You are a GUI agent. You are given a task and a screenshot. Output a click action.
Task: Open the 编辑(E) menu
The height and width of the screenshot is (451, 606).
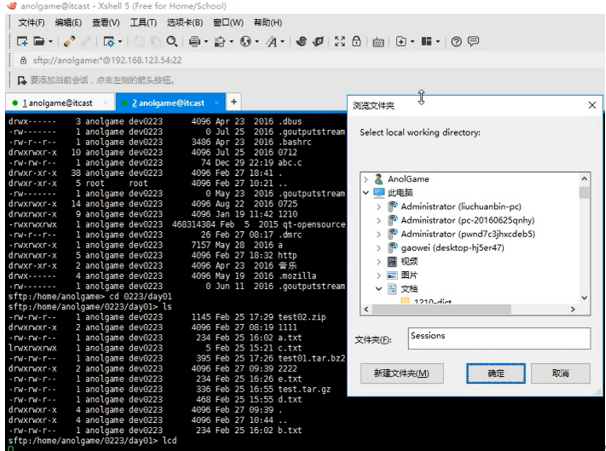(68, 22)
